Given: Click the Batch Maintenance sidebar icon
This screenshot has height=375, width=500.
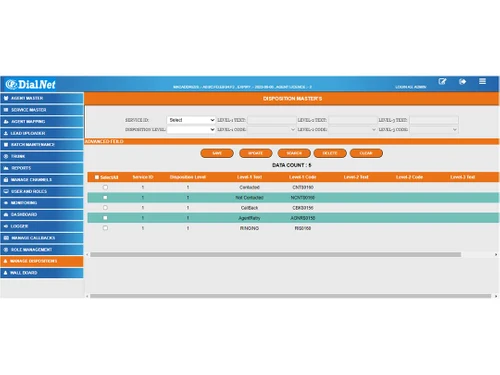Looking at the screenshot, I should coord(6,145).
